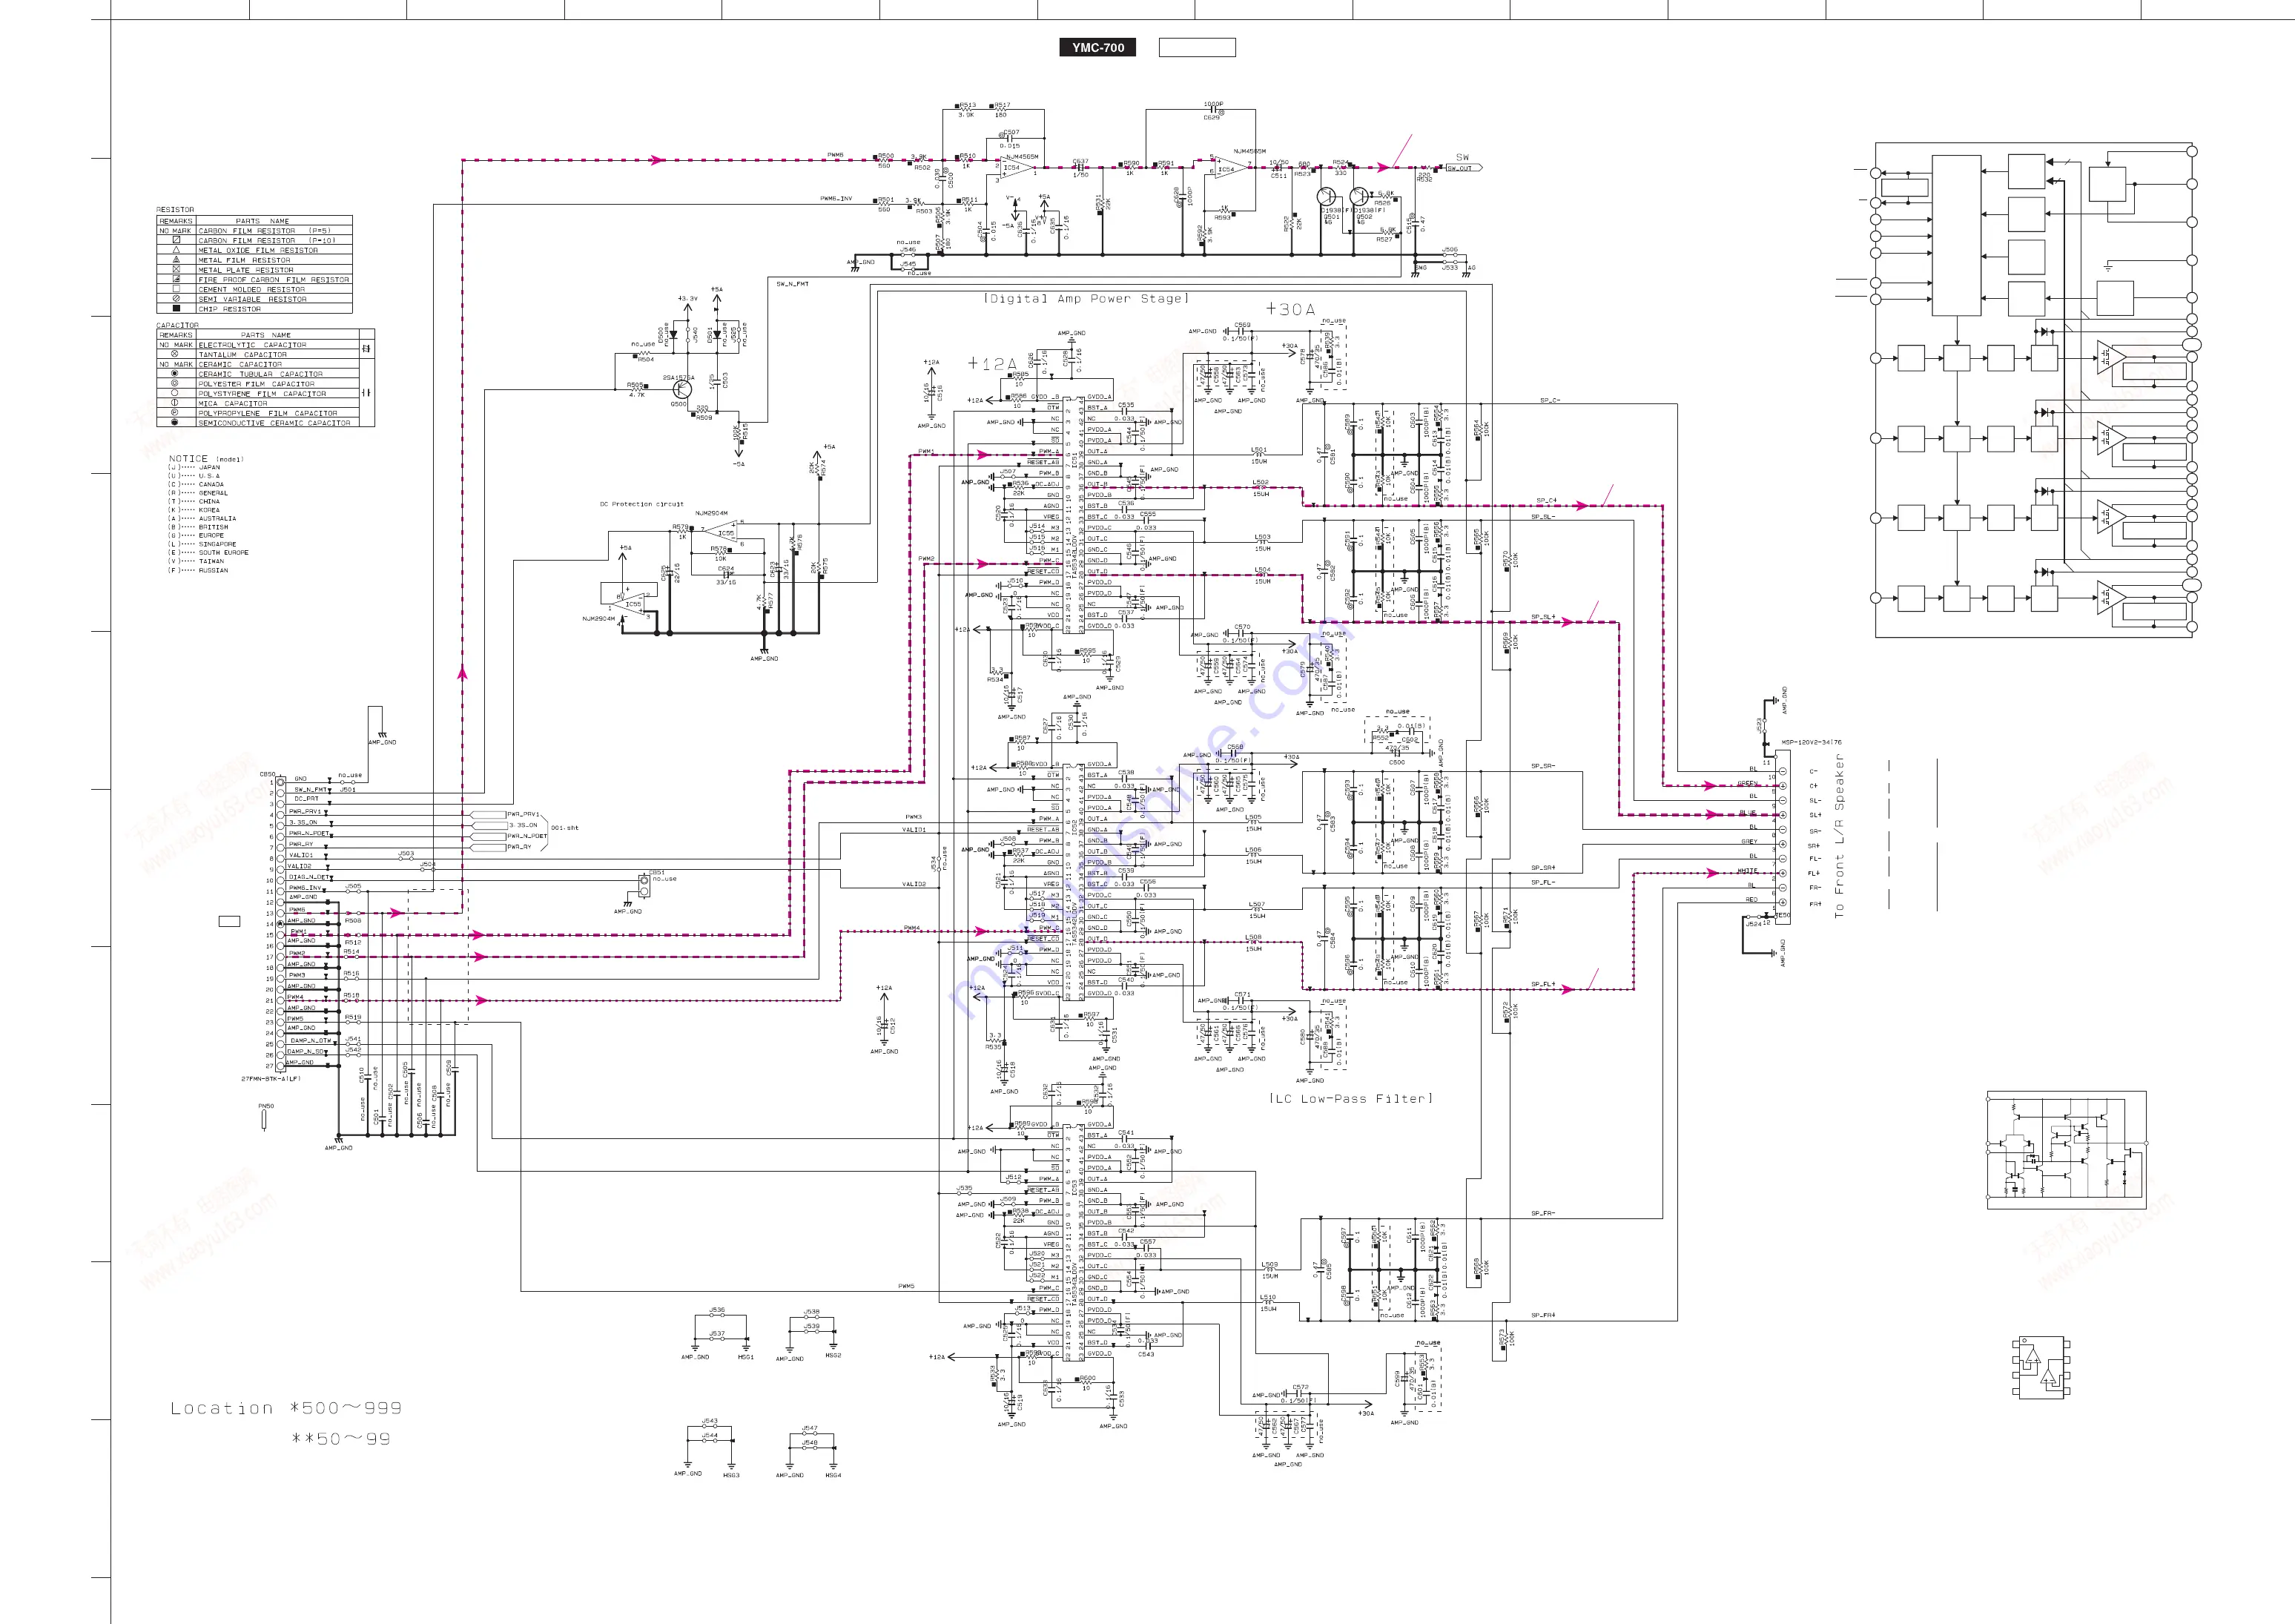Click the GREEN wire color label
2295x1624 pixels.
tap(1747, 783)
